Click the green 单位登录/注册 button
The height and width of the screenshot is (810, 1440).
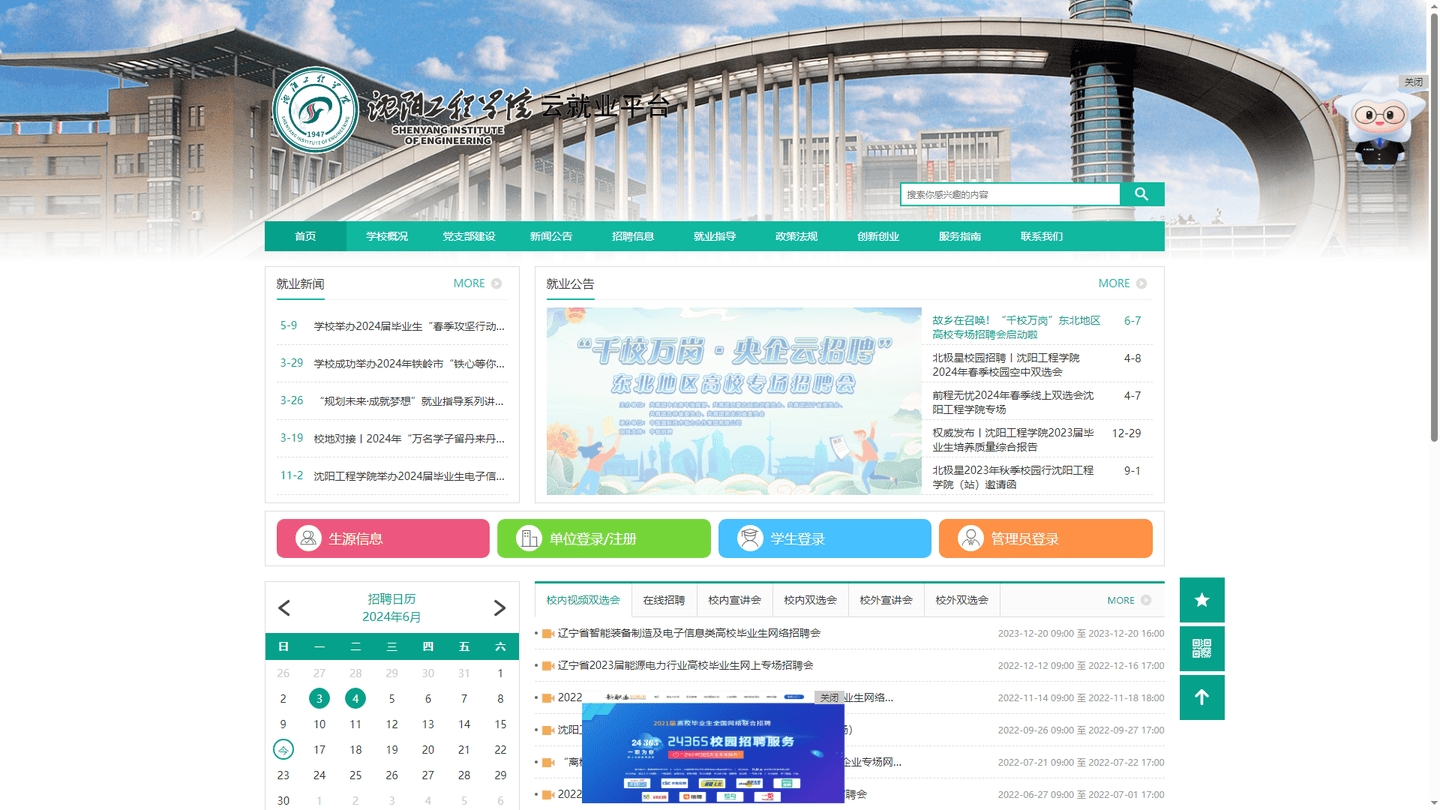604,538
